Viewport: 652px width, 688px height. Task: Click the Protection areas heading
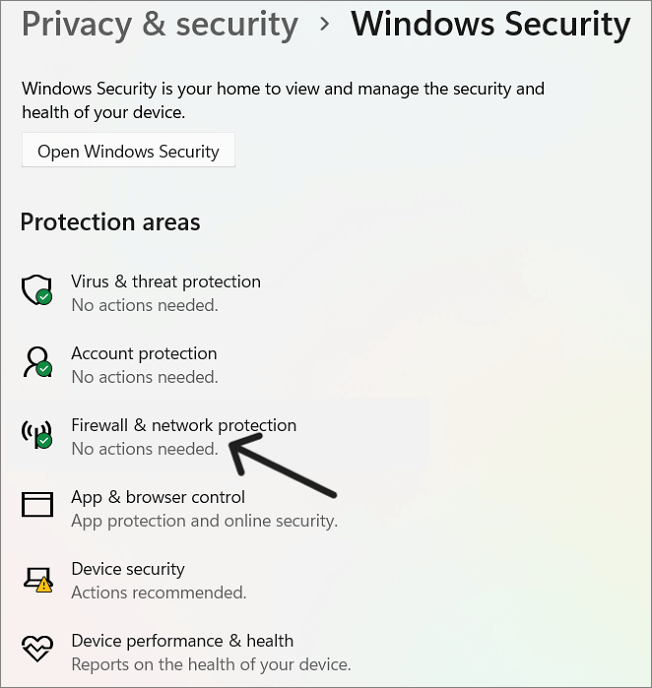click(x=110, y=222)
